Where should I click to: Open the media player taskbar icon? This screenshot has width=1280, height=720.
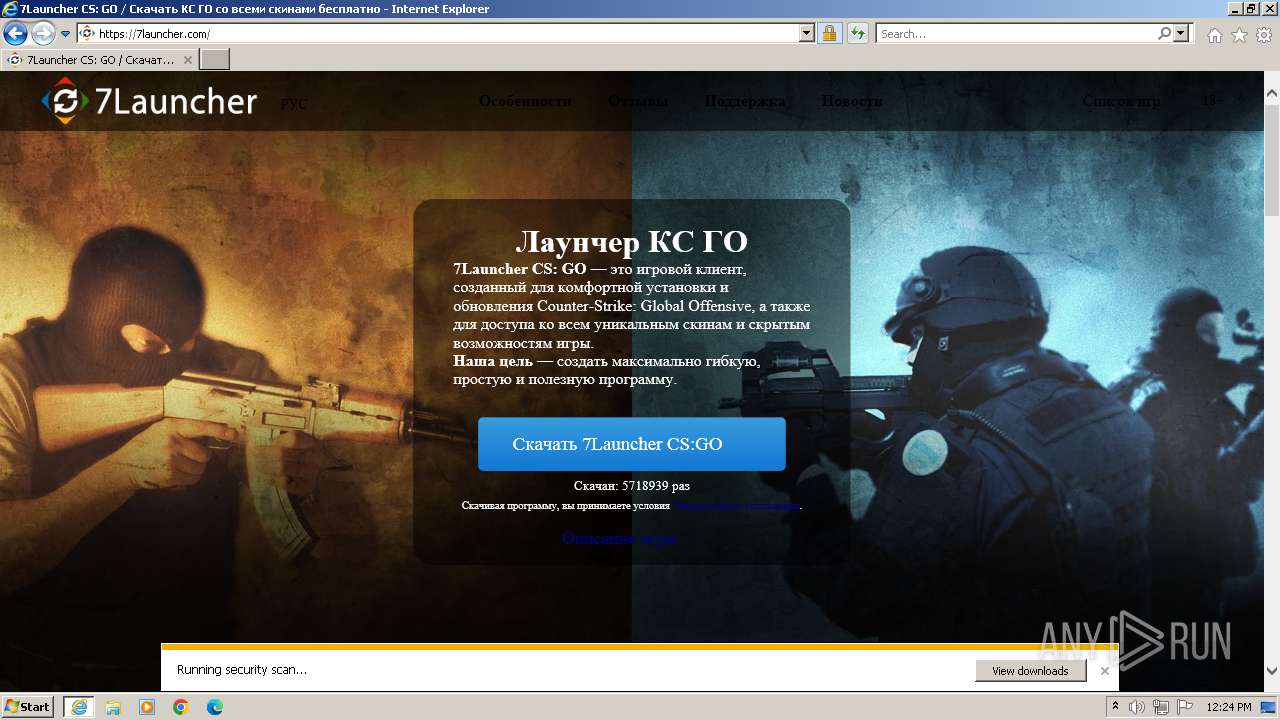pyautogui.click(x=147, y=707)
